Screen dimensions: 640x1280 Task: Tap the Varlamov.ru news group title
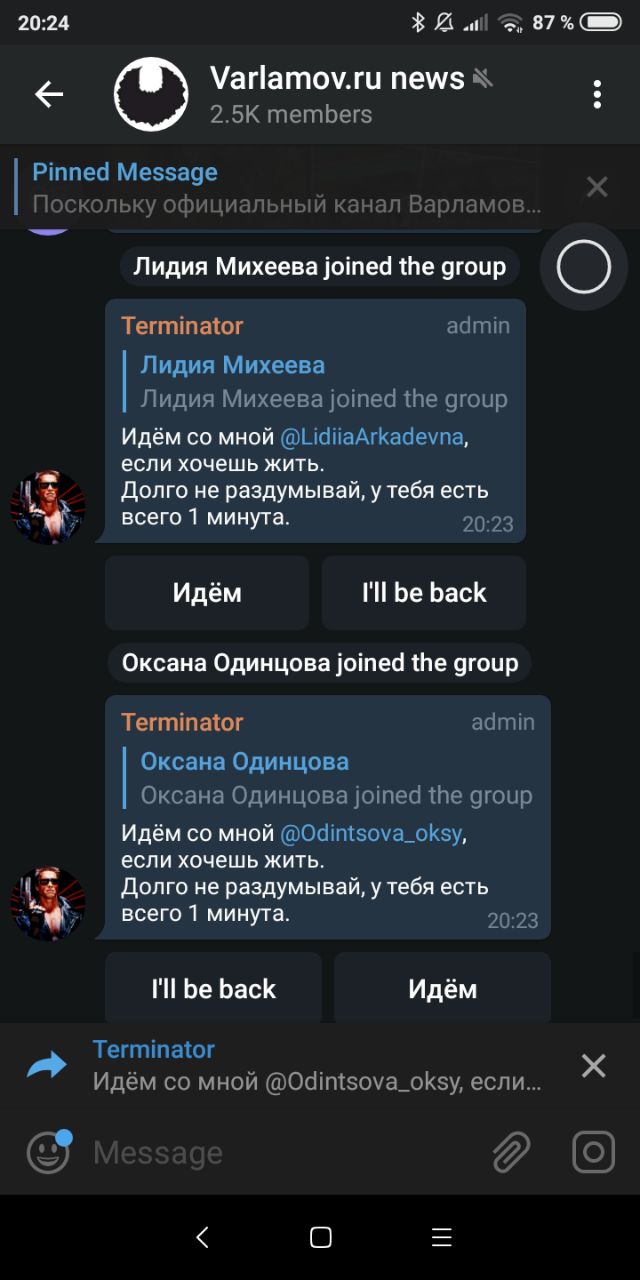click(x=337, y=78)
